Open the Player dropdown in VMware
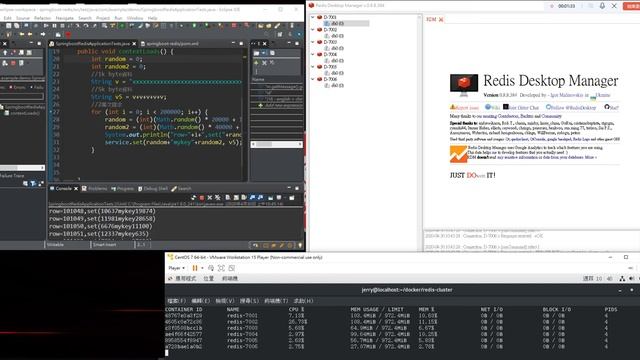The height and width of the screenshot is (360, 640). [176, 268]
